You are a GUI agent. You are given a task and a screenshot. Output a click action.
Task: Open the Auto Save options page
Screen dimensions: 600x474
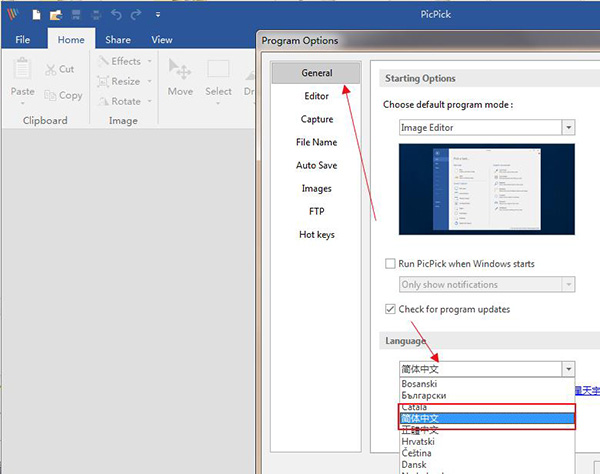316,165
